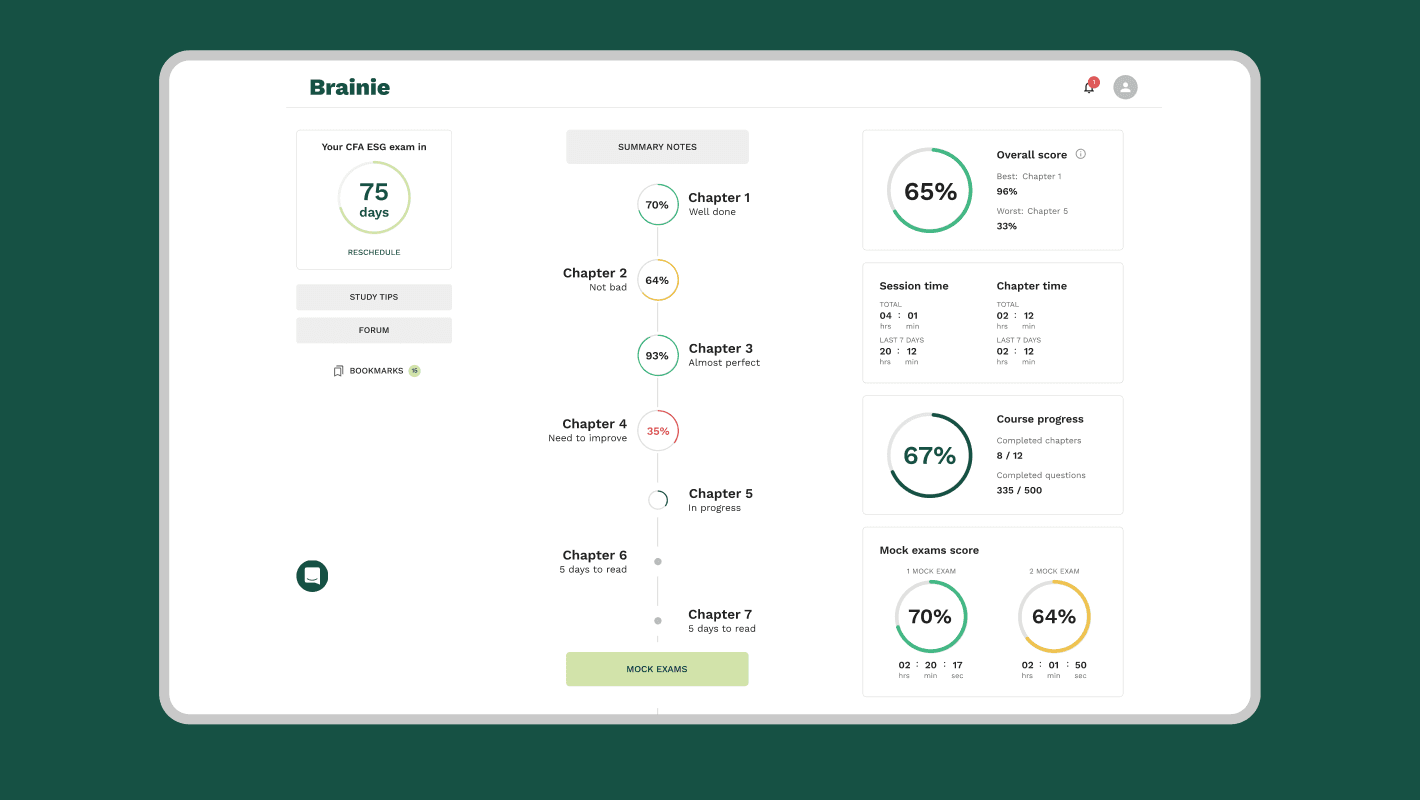Click '1 MOCK EXAM' label
The height and width of the screenshot is (800, 1420).
click(x=931, y=571)
